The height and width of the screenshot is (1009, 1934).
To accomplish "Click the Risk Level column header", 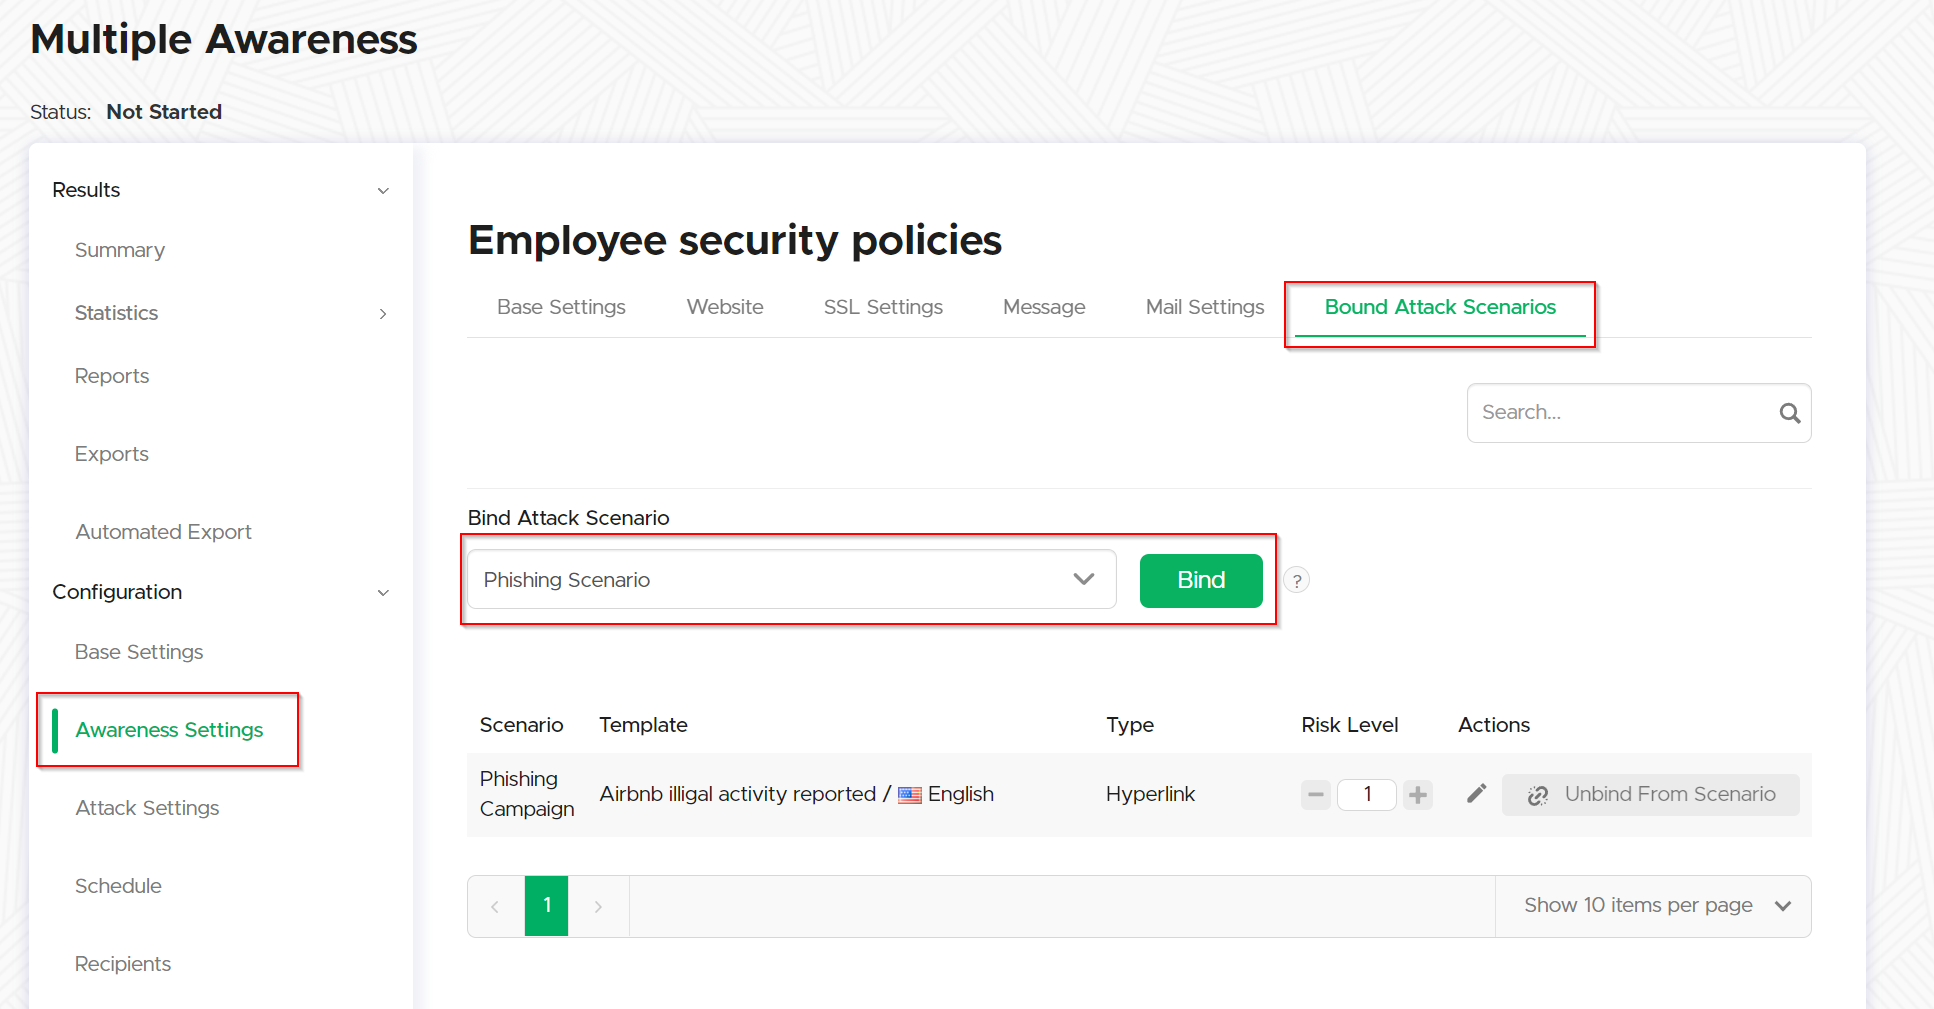I will point(1349,725).
